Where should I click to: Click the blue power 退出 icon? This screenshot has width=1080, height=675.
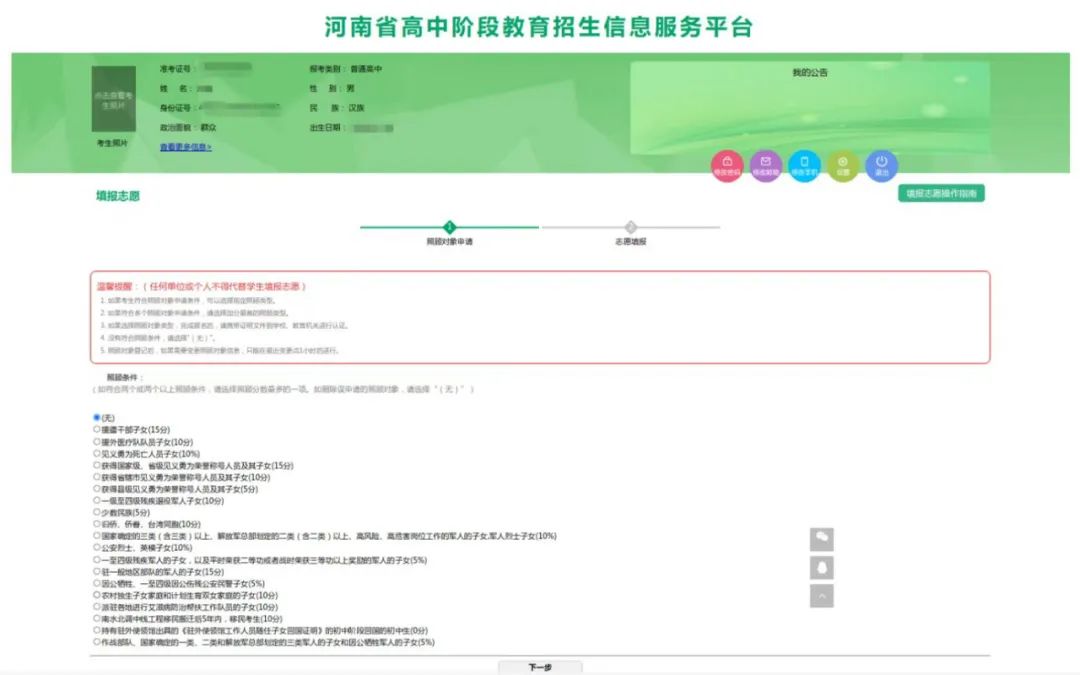[881, 166]
